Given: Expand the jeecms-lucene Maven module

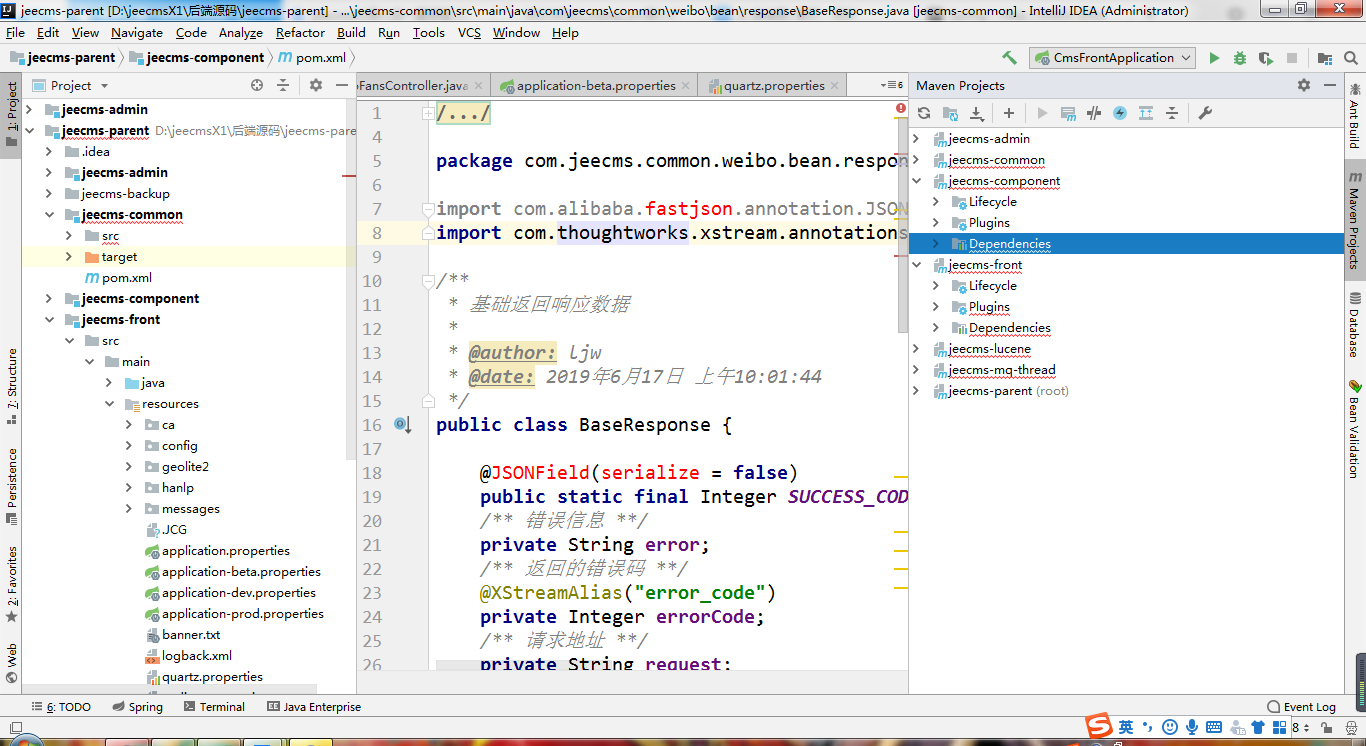Looking at the screenshot, I should pyautogui.click(x=917, y=349).
